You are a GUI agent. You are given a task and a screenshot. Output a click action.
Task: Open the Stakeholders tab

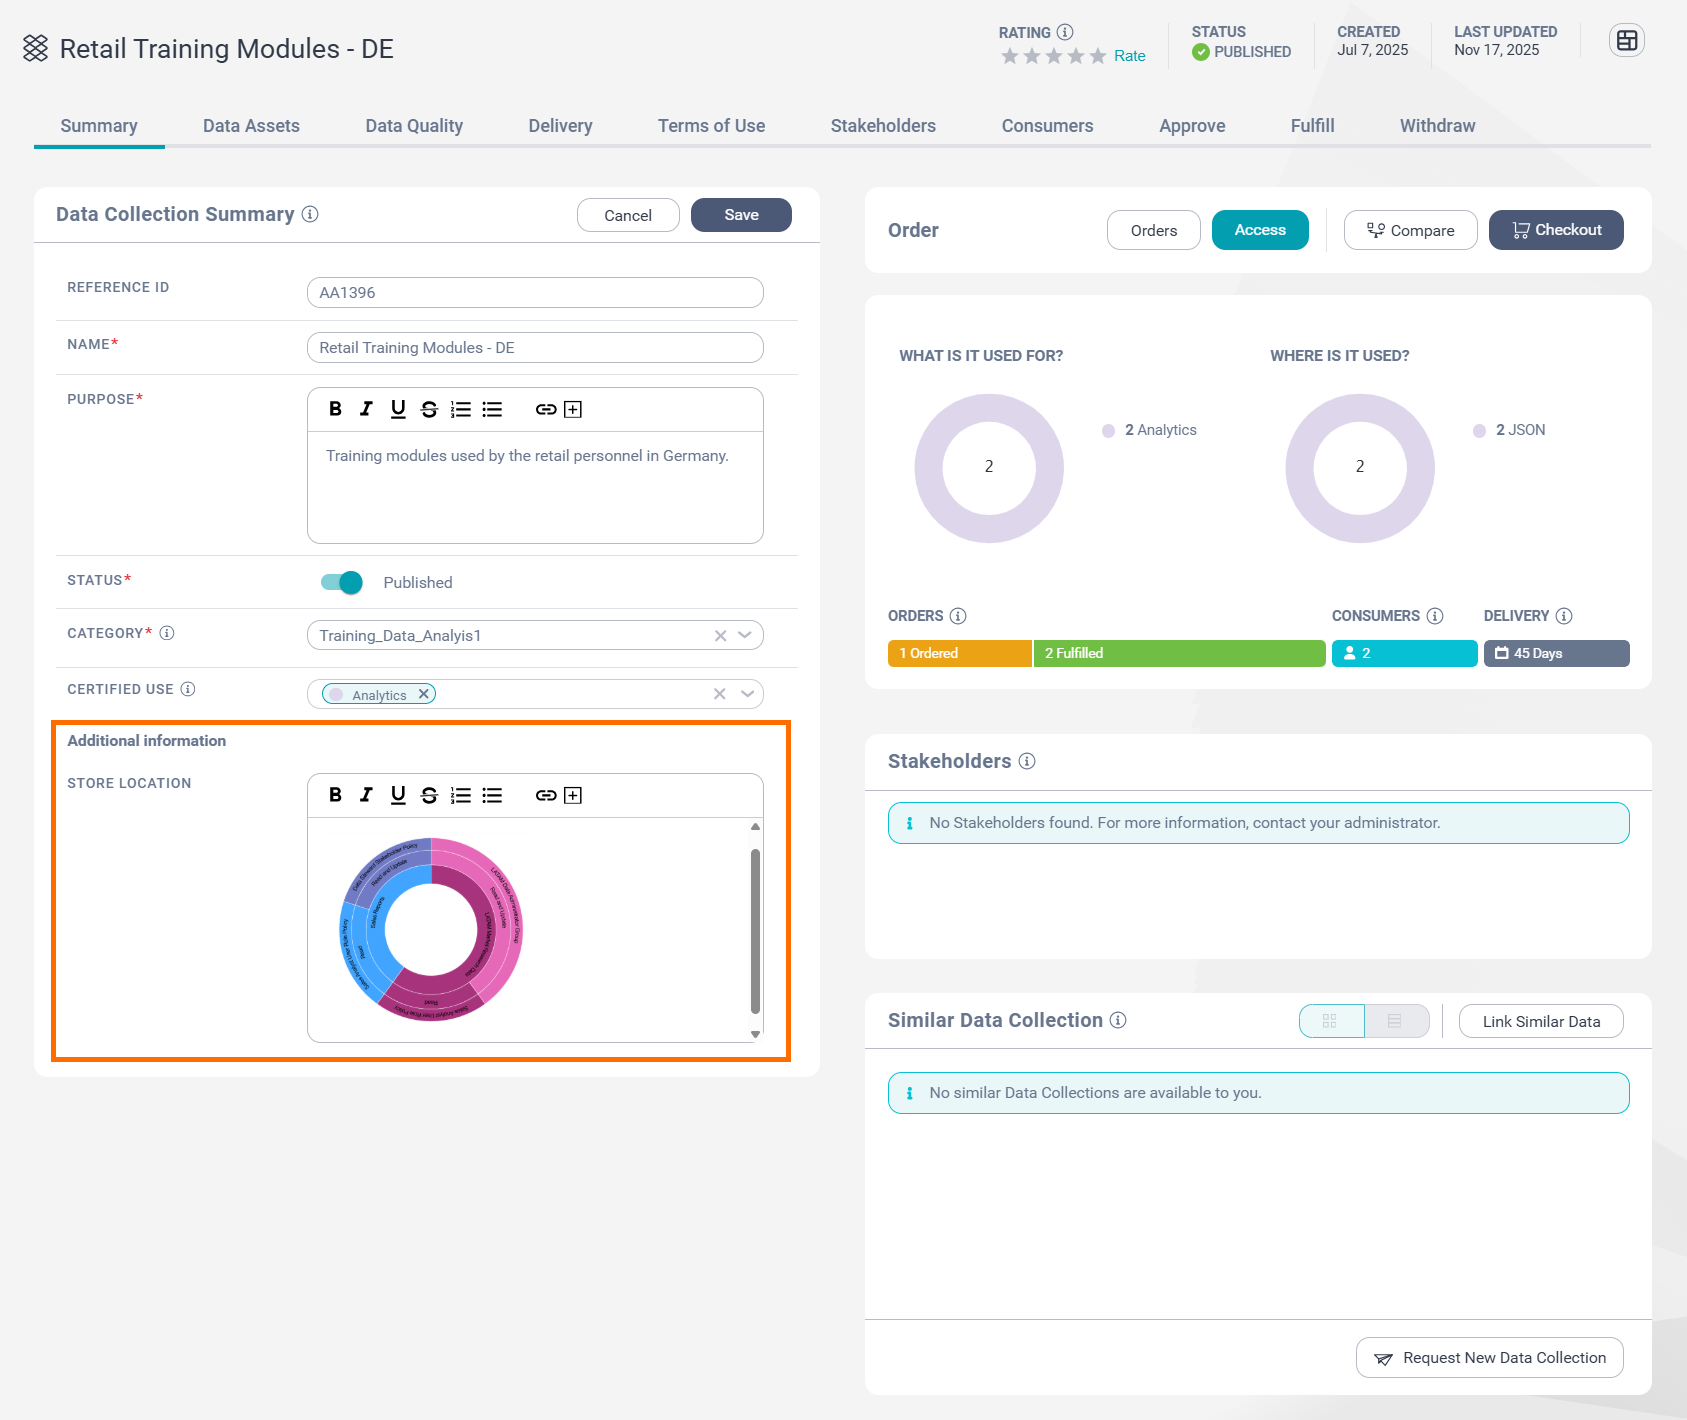point(883,126)
